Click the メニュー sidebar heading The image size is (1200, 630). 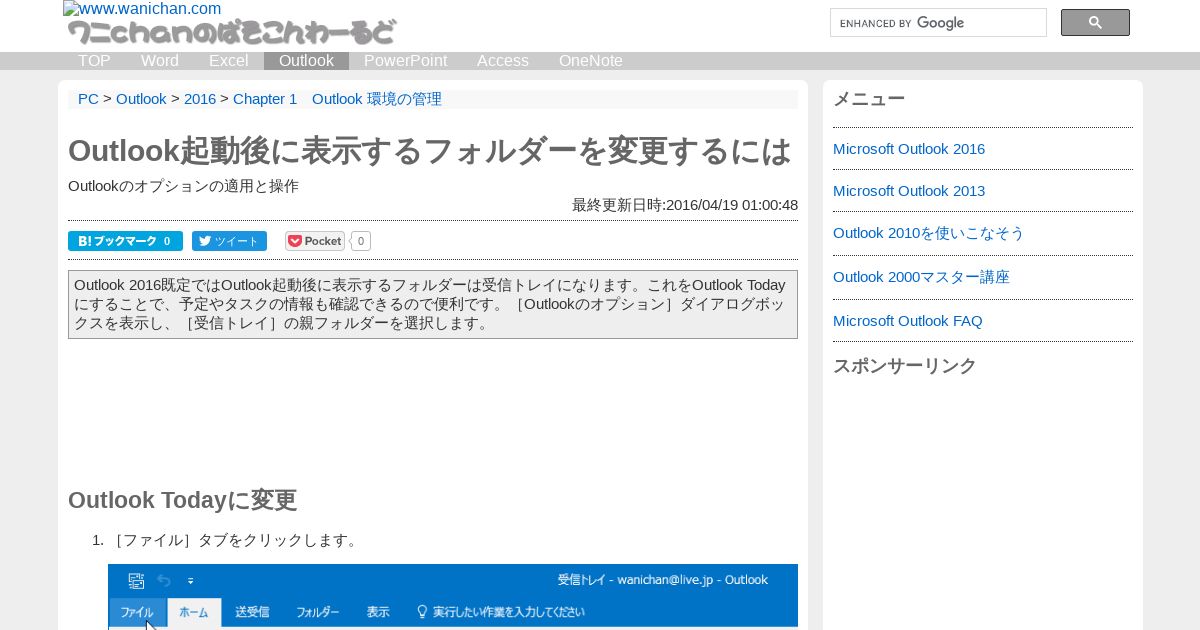pos(869,99)
